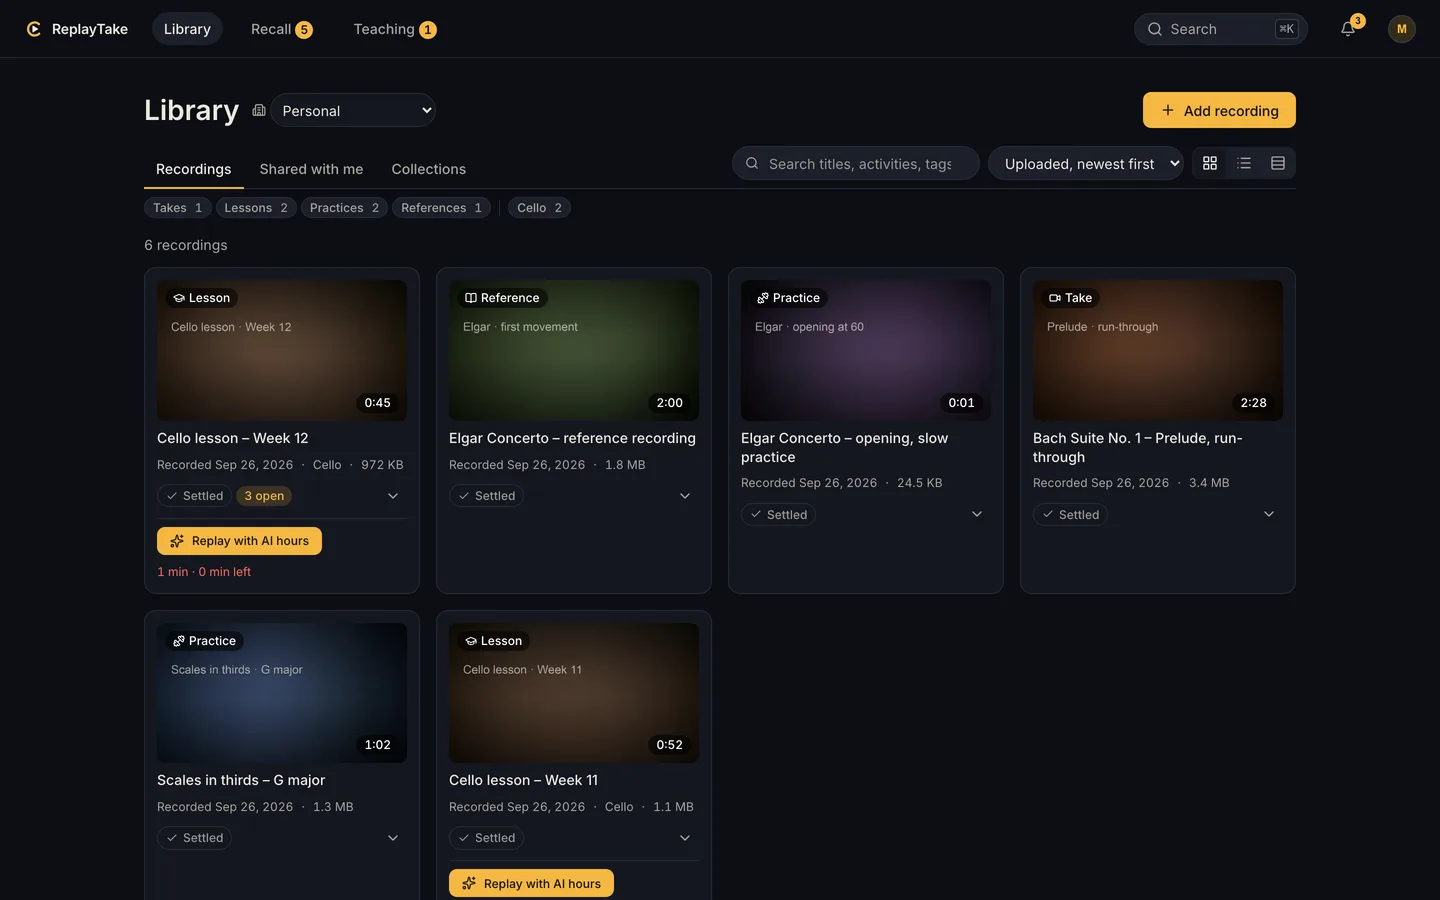This screenshot has width=1440, height=900.
Task: Select the Recordings tab
Action: pos(194,169)
